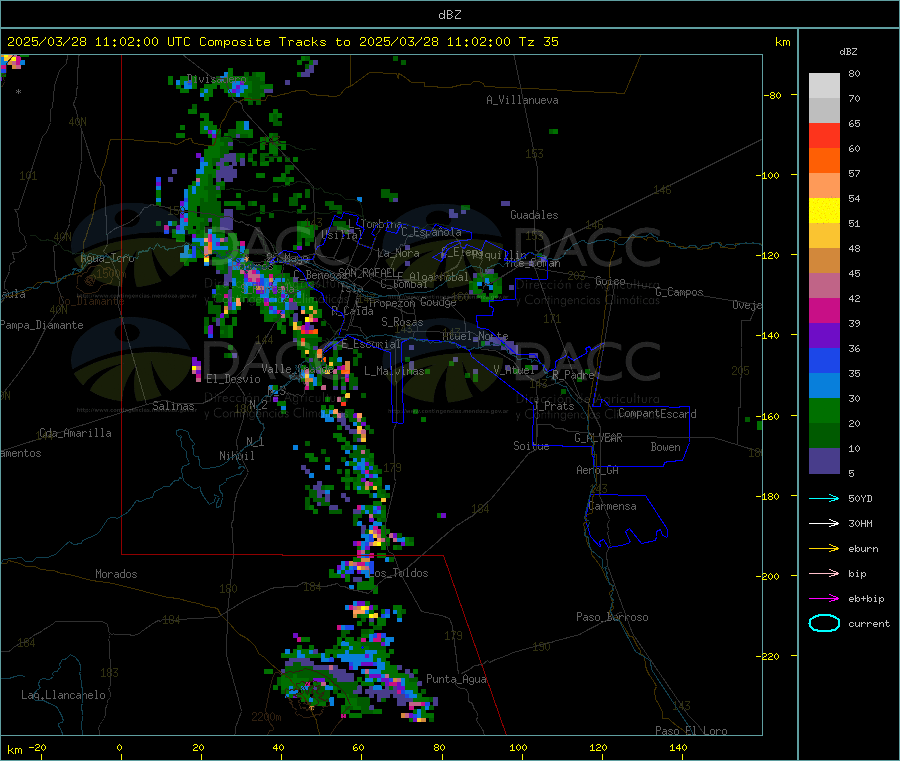Click the '2200m' contour label near bottom
The width and height of the screenshot is (900, 761).
click(x=266, y=717)
